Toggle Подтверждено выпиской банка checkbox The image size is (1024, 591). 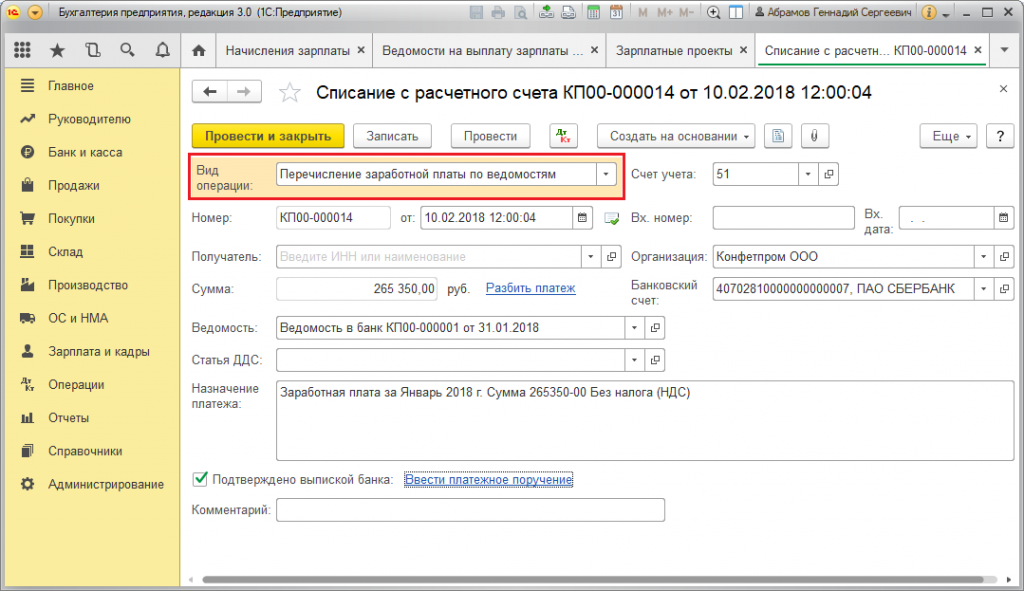click(200, 479)
